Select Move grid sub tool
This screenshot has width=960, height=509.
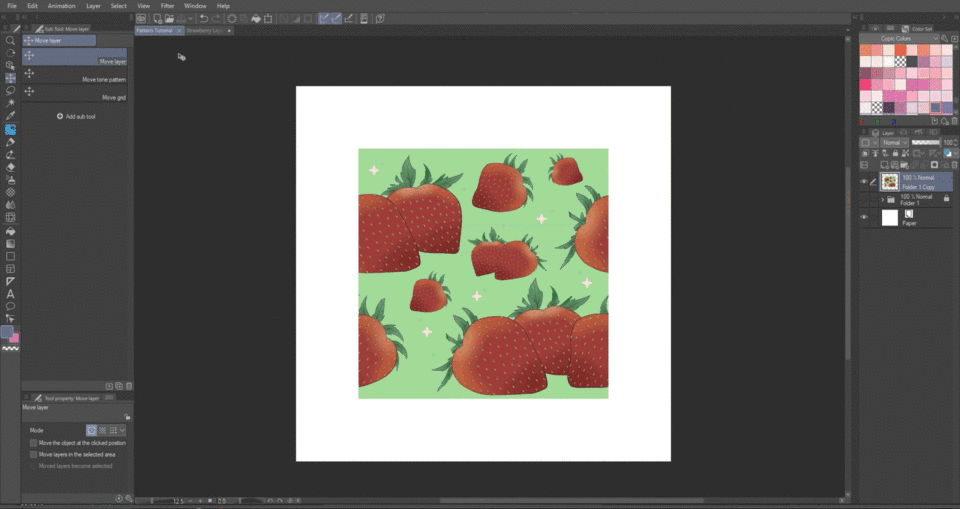click(75, 93)
